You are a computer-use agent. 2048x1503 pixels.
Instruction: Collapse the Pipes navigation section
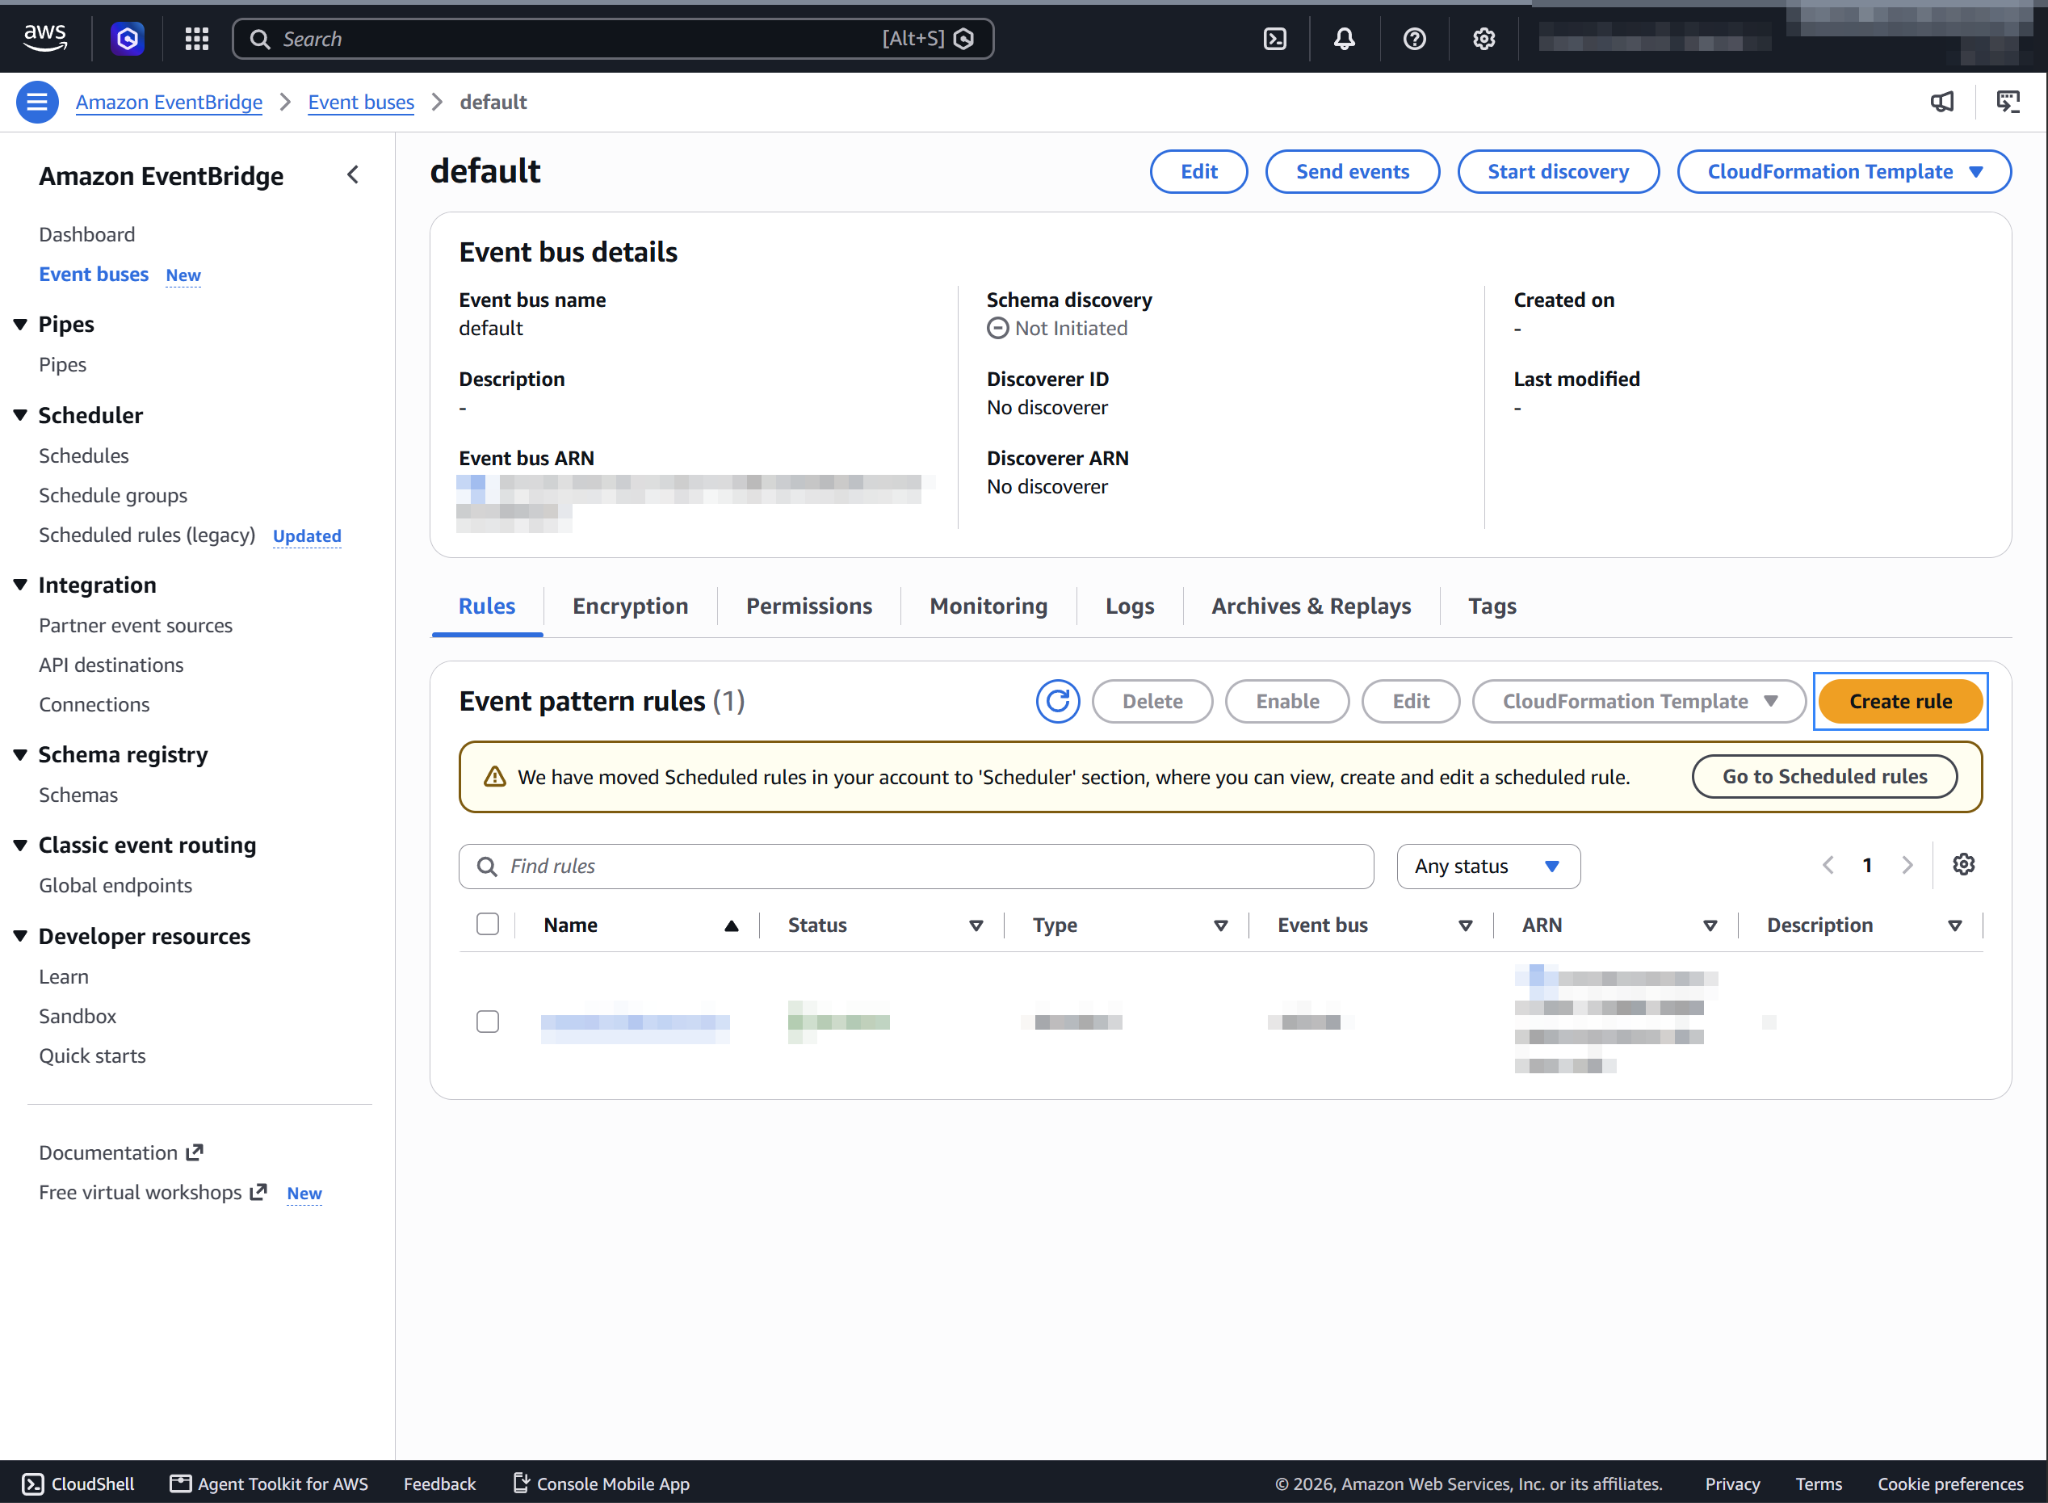click(20, 324)
